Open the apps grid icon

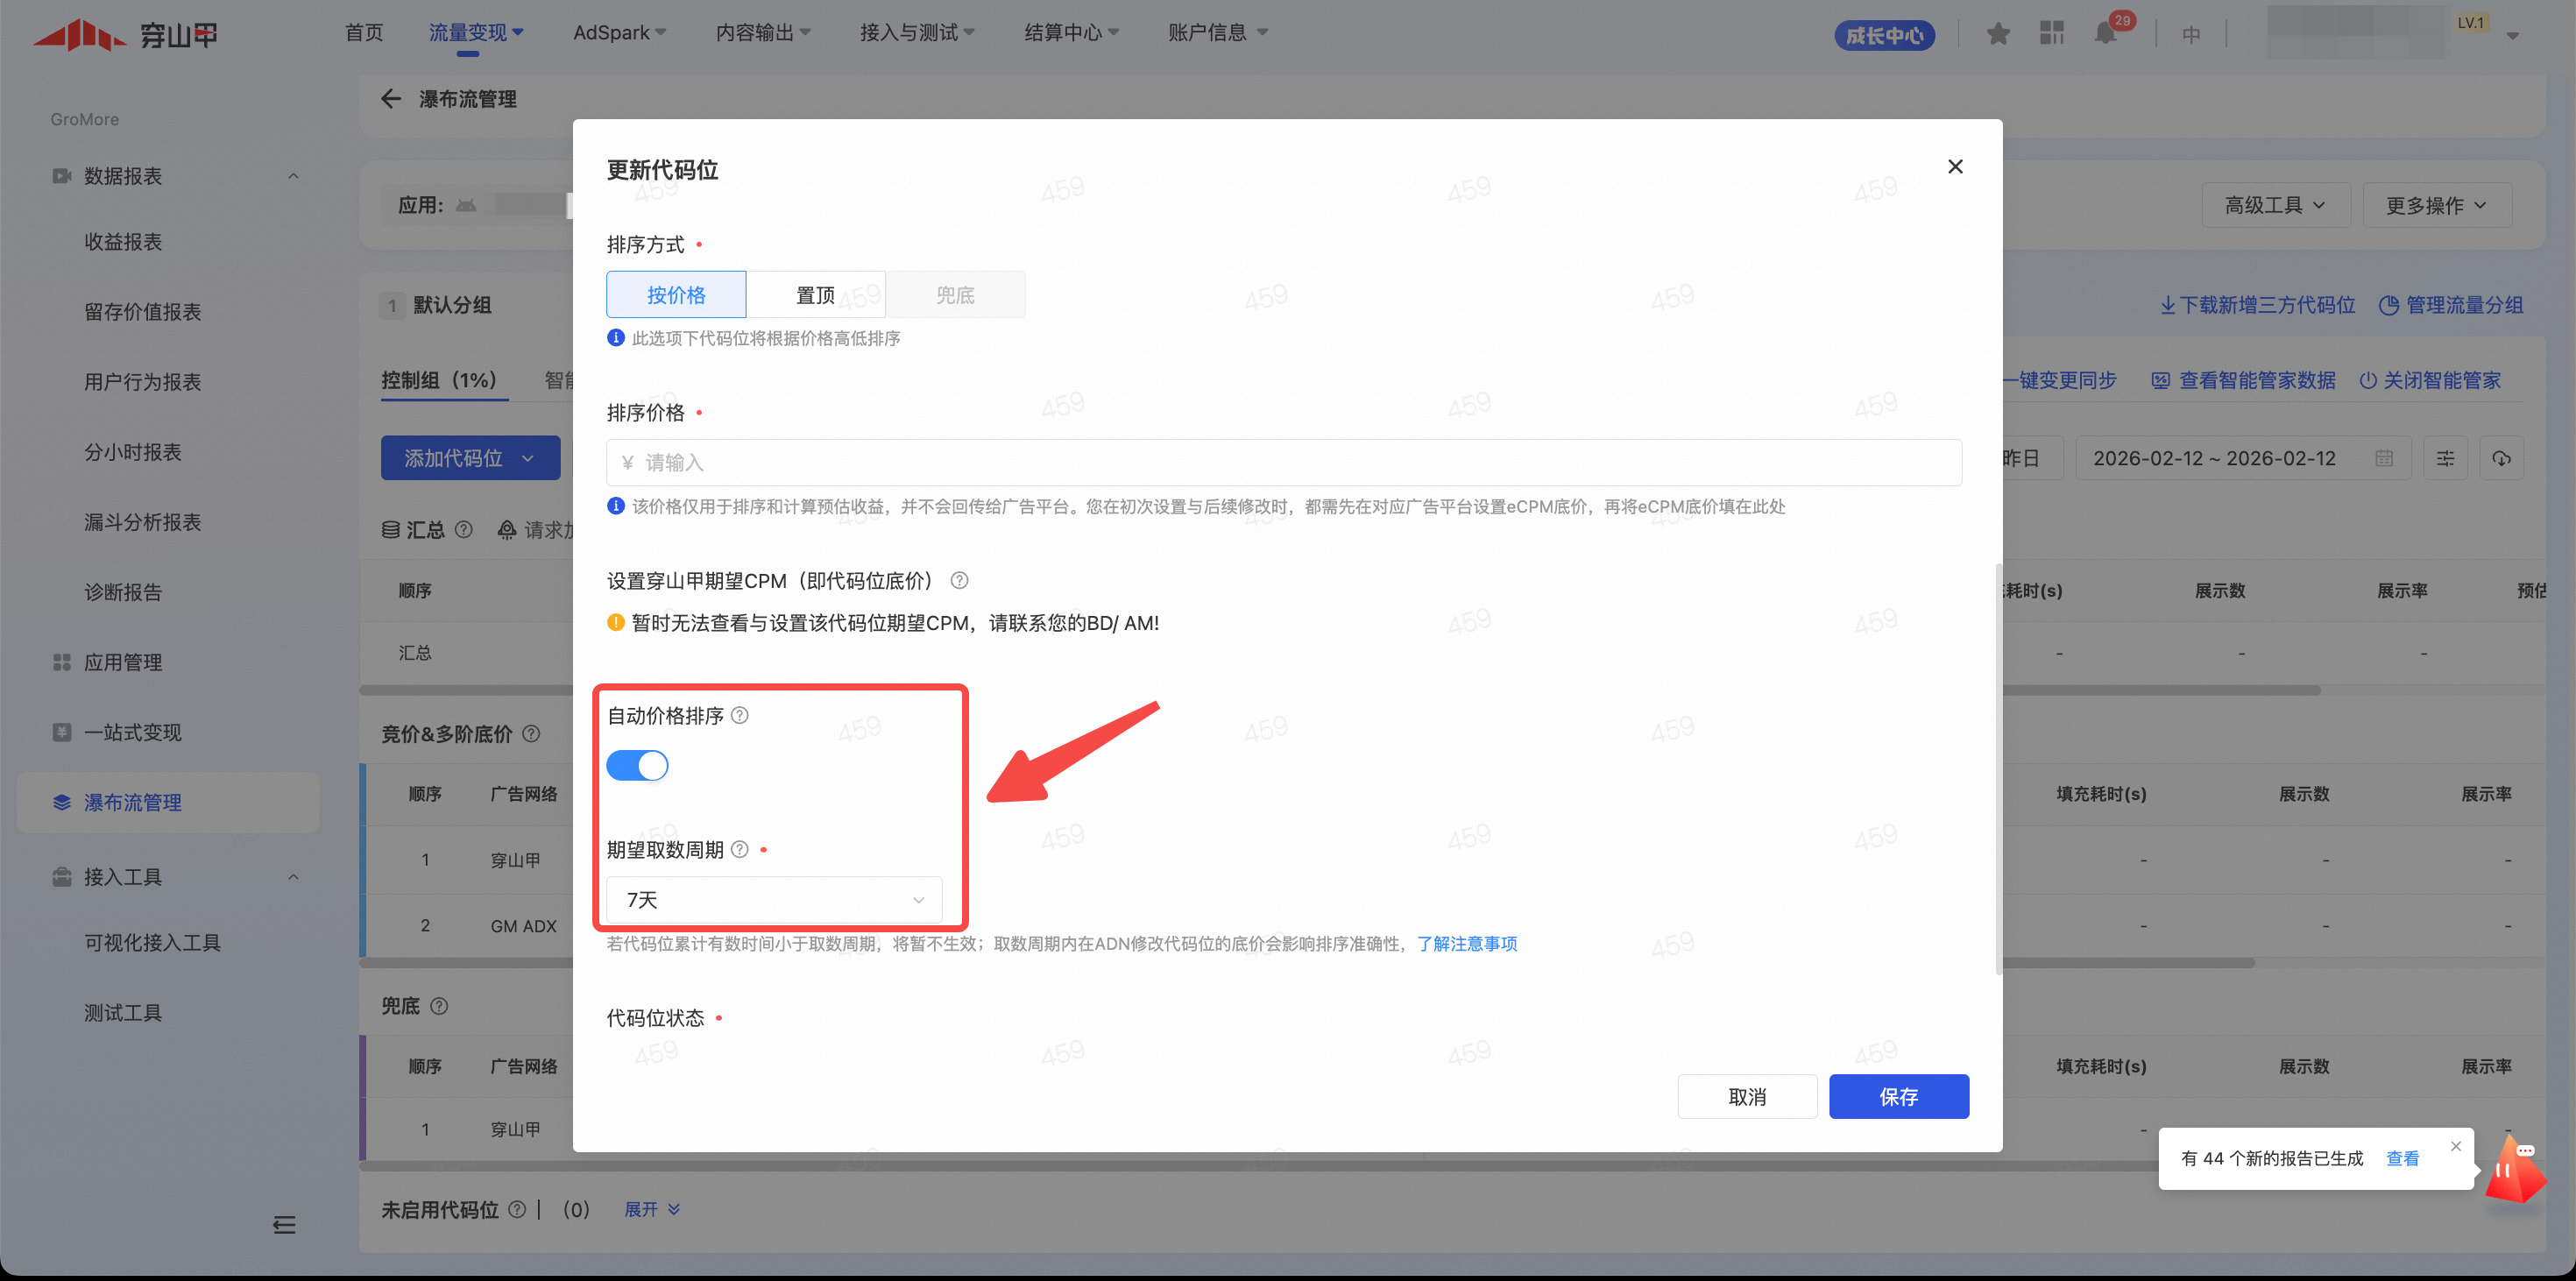click(x=2051, y=34)
